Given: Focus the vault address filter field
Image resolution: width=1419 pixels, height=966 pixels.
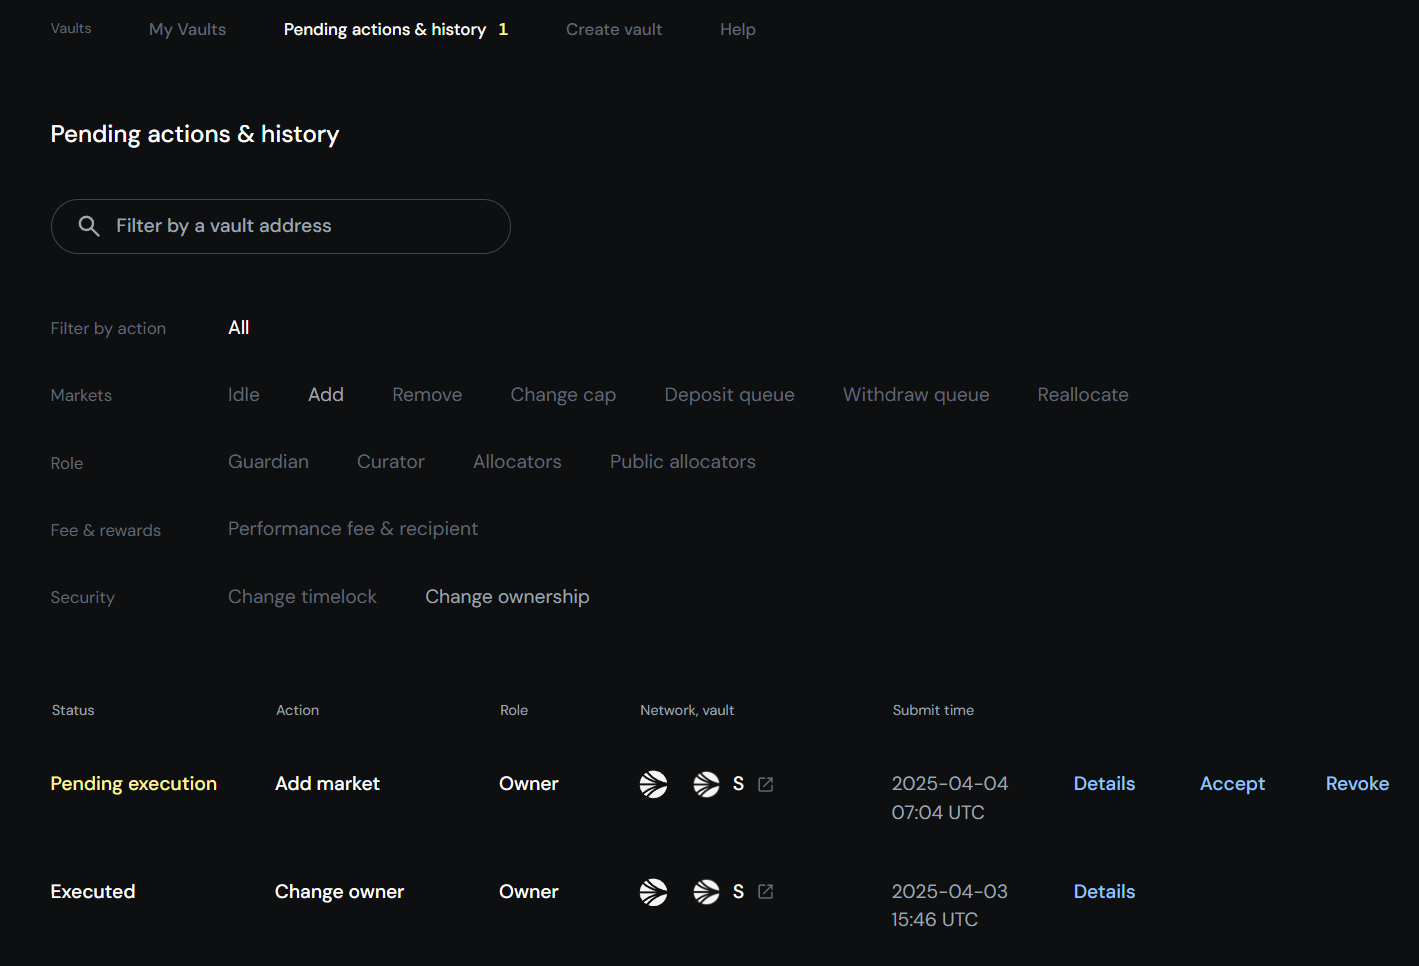Looking at the screenshot, I should pyautogui.click(x=300, y=226).
